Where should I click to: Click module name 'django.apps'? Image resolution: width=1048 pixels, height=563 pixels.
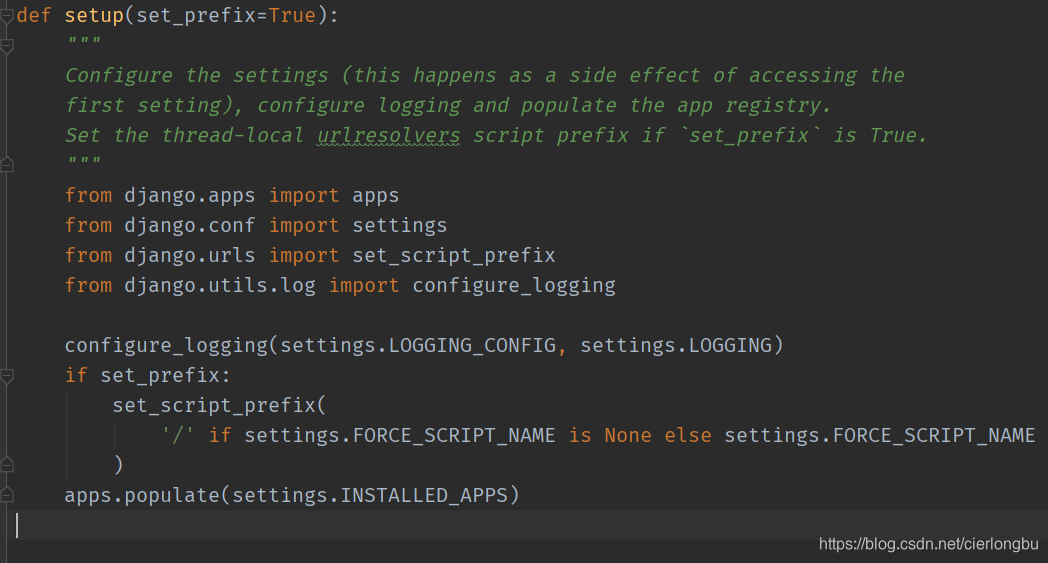click(190, 196)
